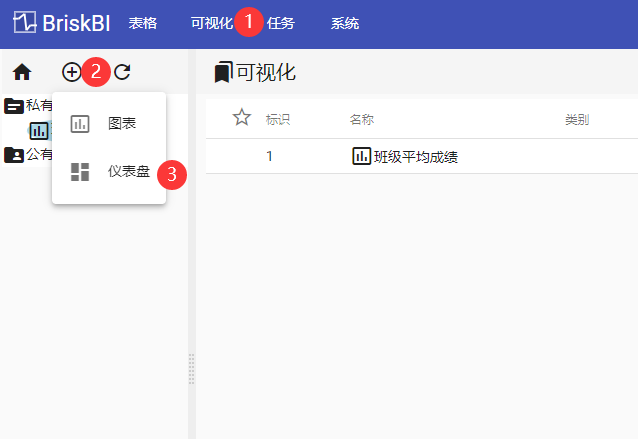This screenshot has height=439, width=638.
Task: Click the star icon in table header
Action: 242,118
